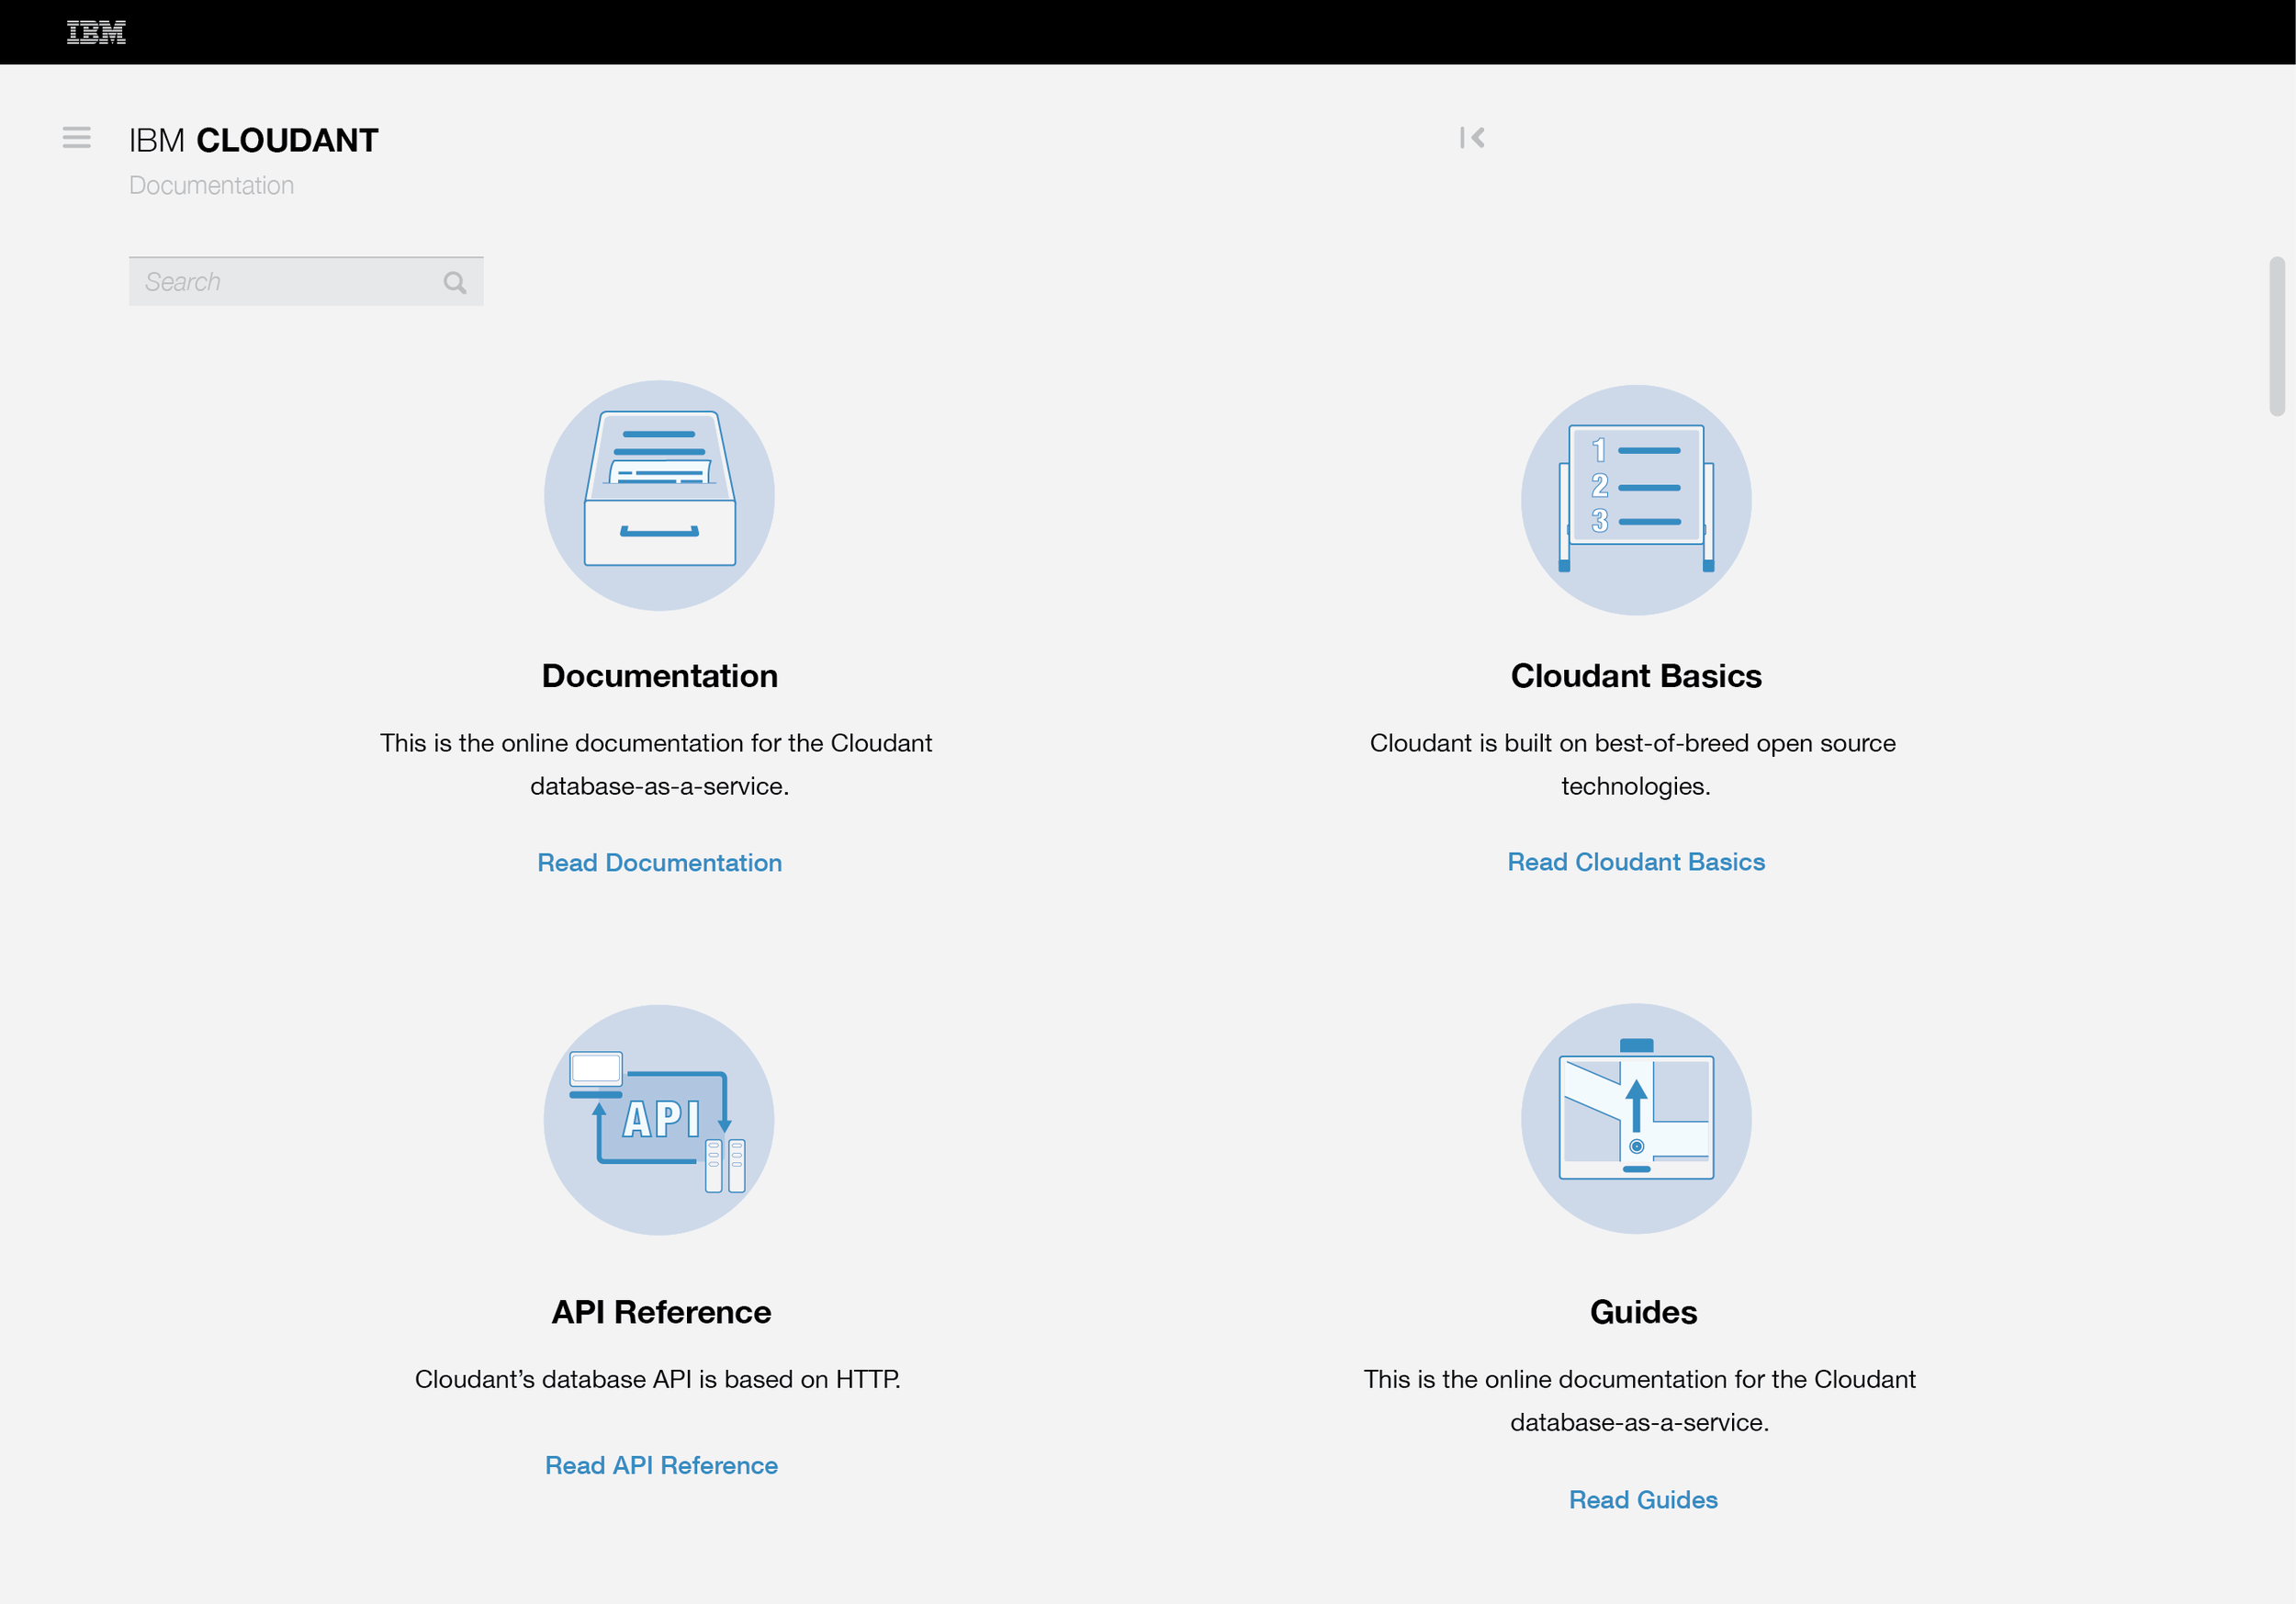Click the gray Documentation subtitle under the title

tap(212, 185)
